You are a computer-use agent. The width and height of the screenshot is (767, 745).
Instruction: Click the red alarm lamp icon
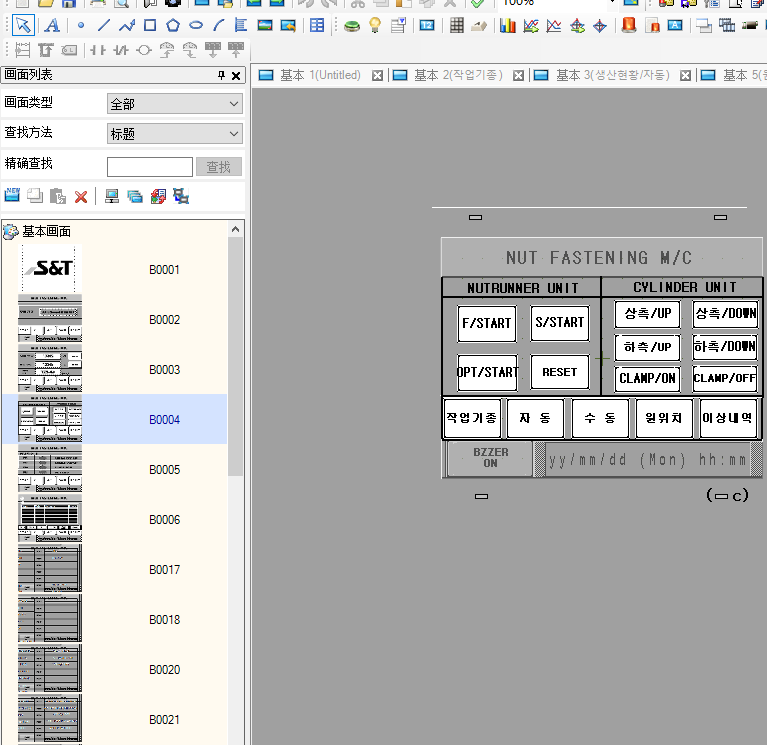pos(629,26)
